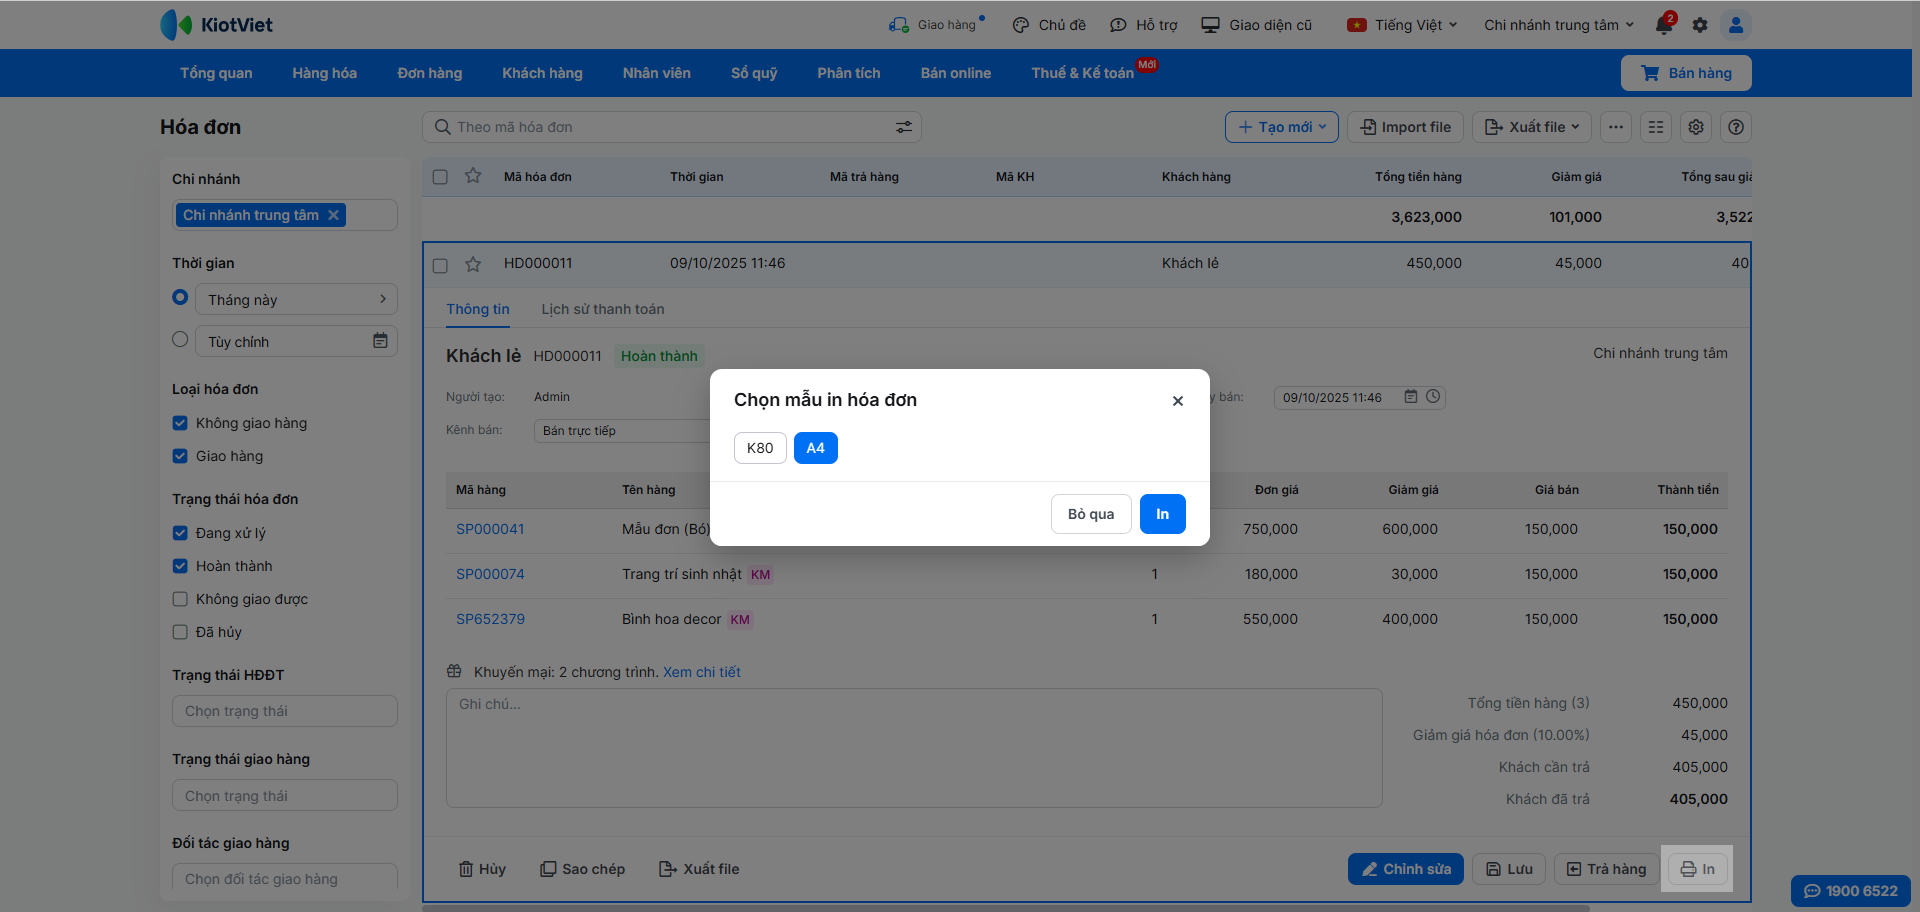Viewport: 1920px width, 912px height.
Task: Open Trạng thái giao hàng dropdown
Action: click(x=285, y=796)
